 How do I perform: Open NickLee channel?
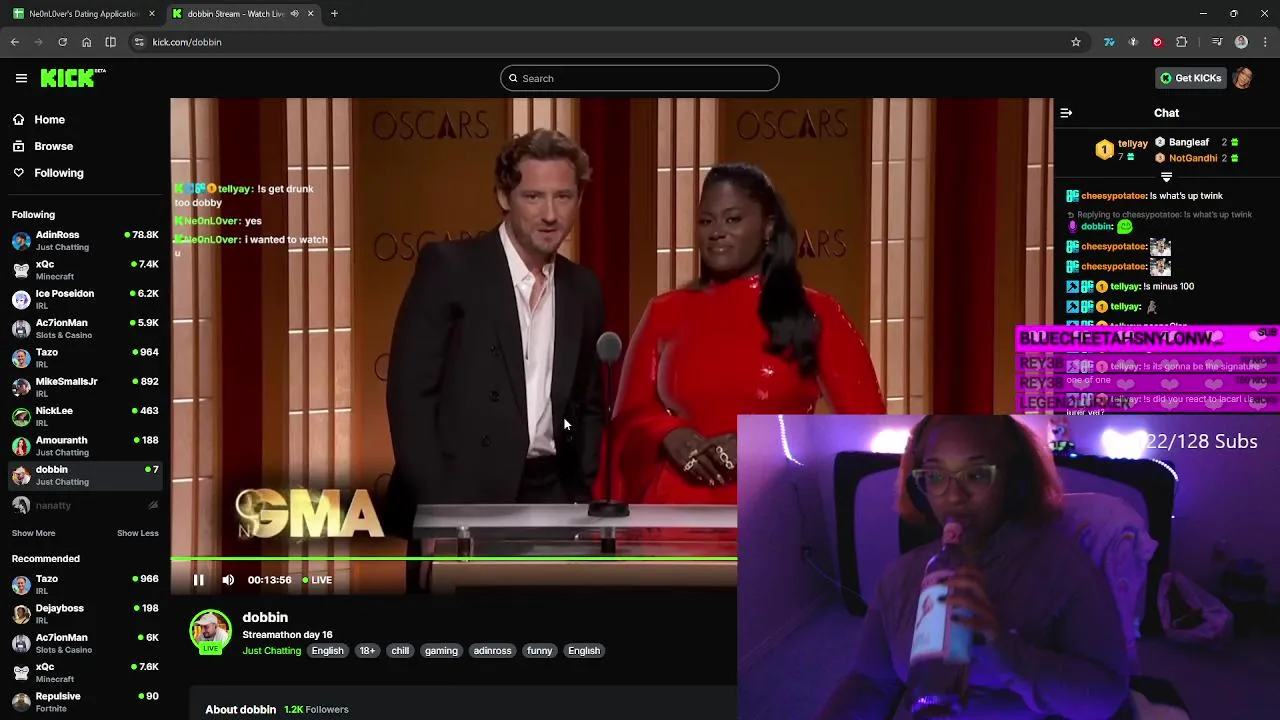pos(85,416)
